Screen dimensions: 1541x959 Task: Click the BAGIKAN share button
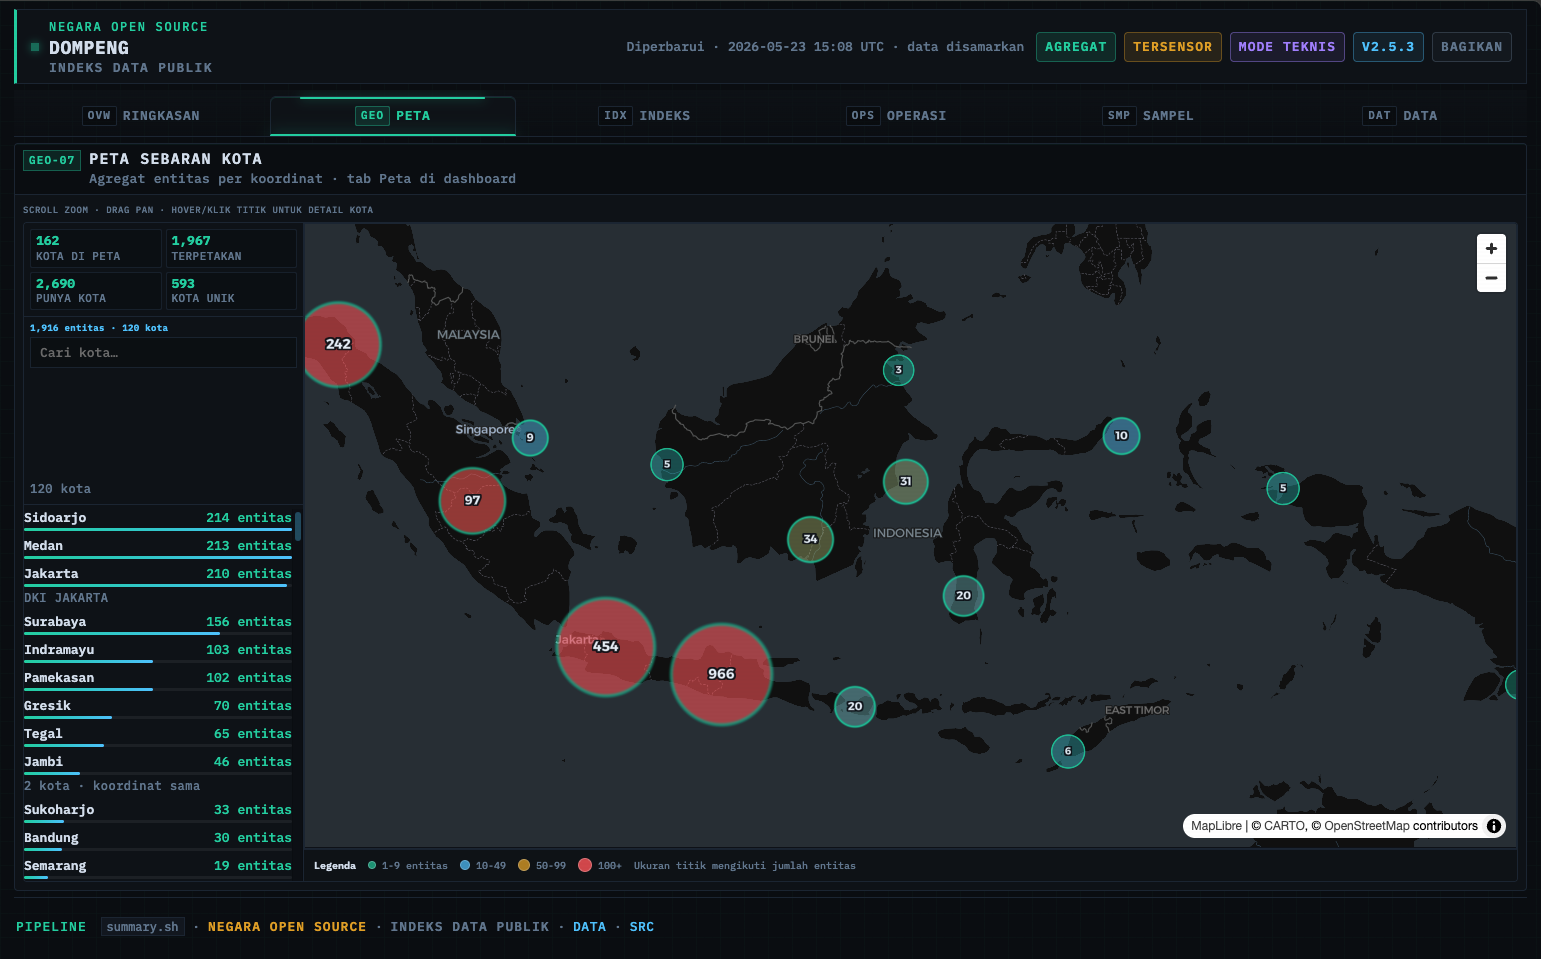[1471, 47]
